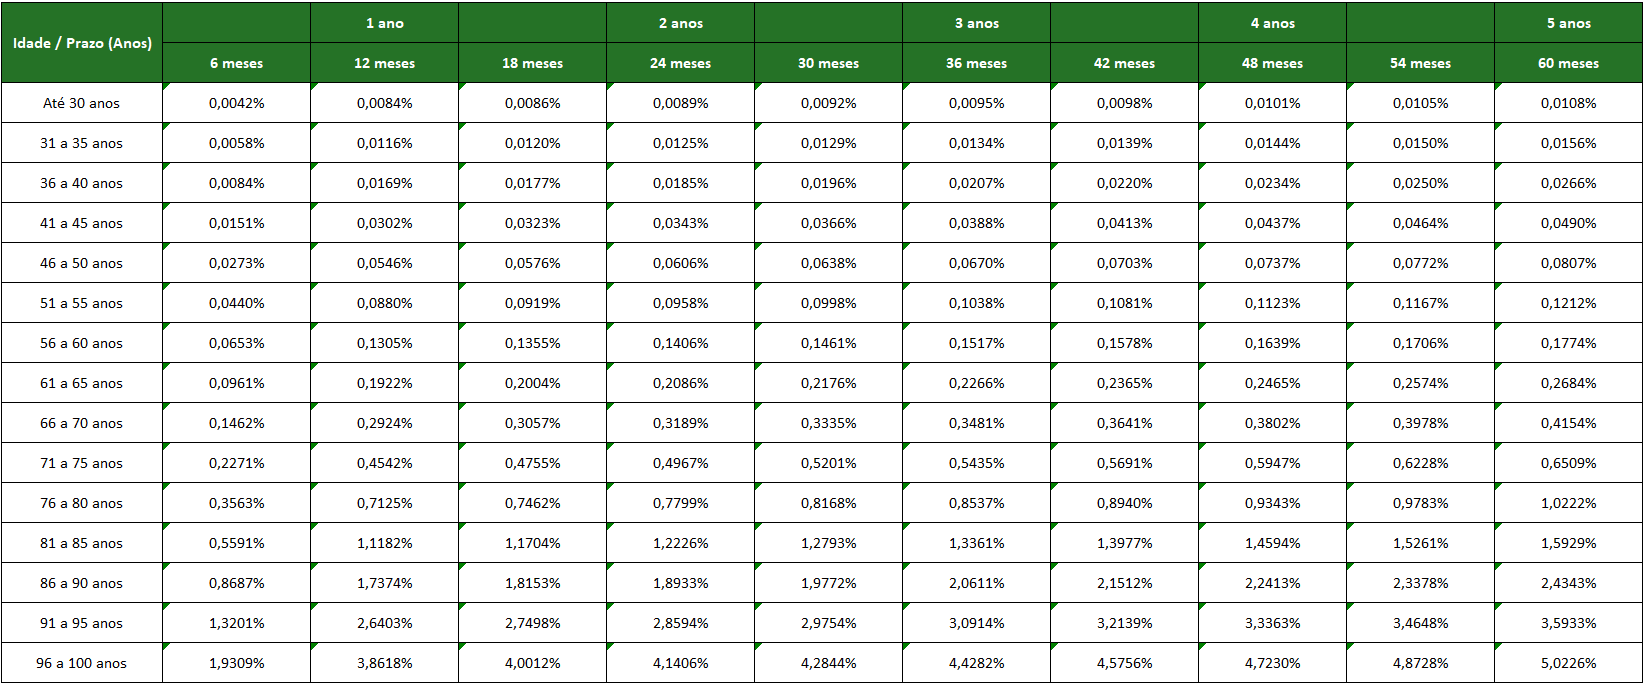The height and width of the screenshot is (686, 1645).
Task: Select the cell with value 0,7125%
Action: [x=384, y=503]
